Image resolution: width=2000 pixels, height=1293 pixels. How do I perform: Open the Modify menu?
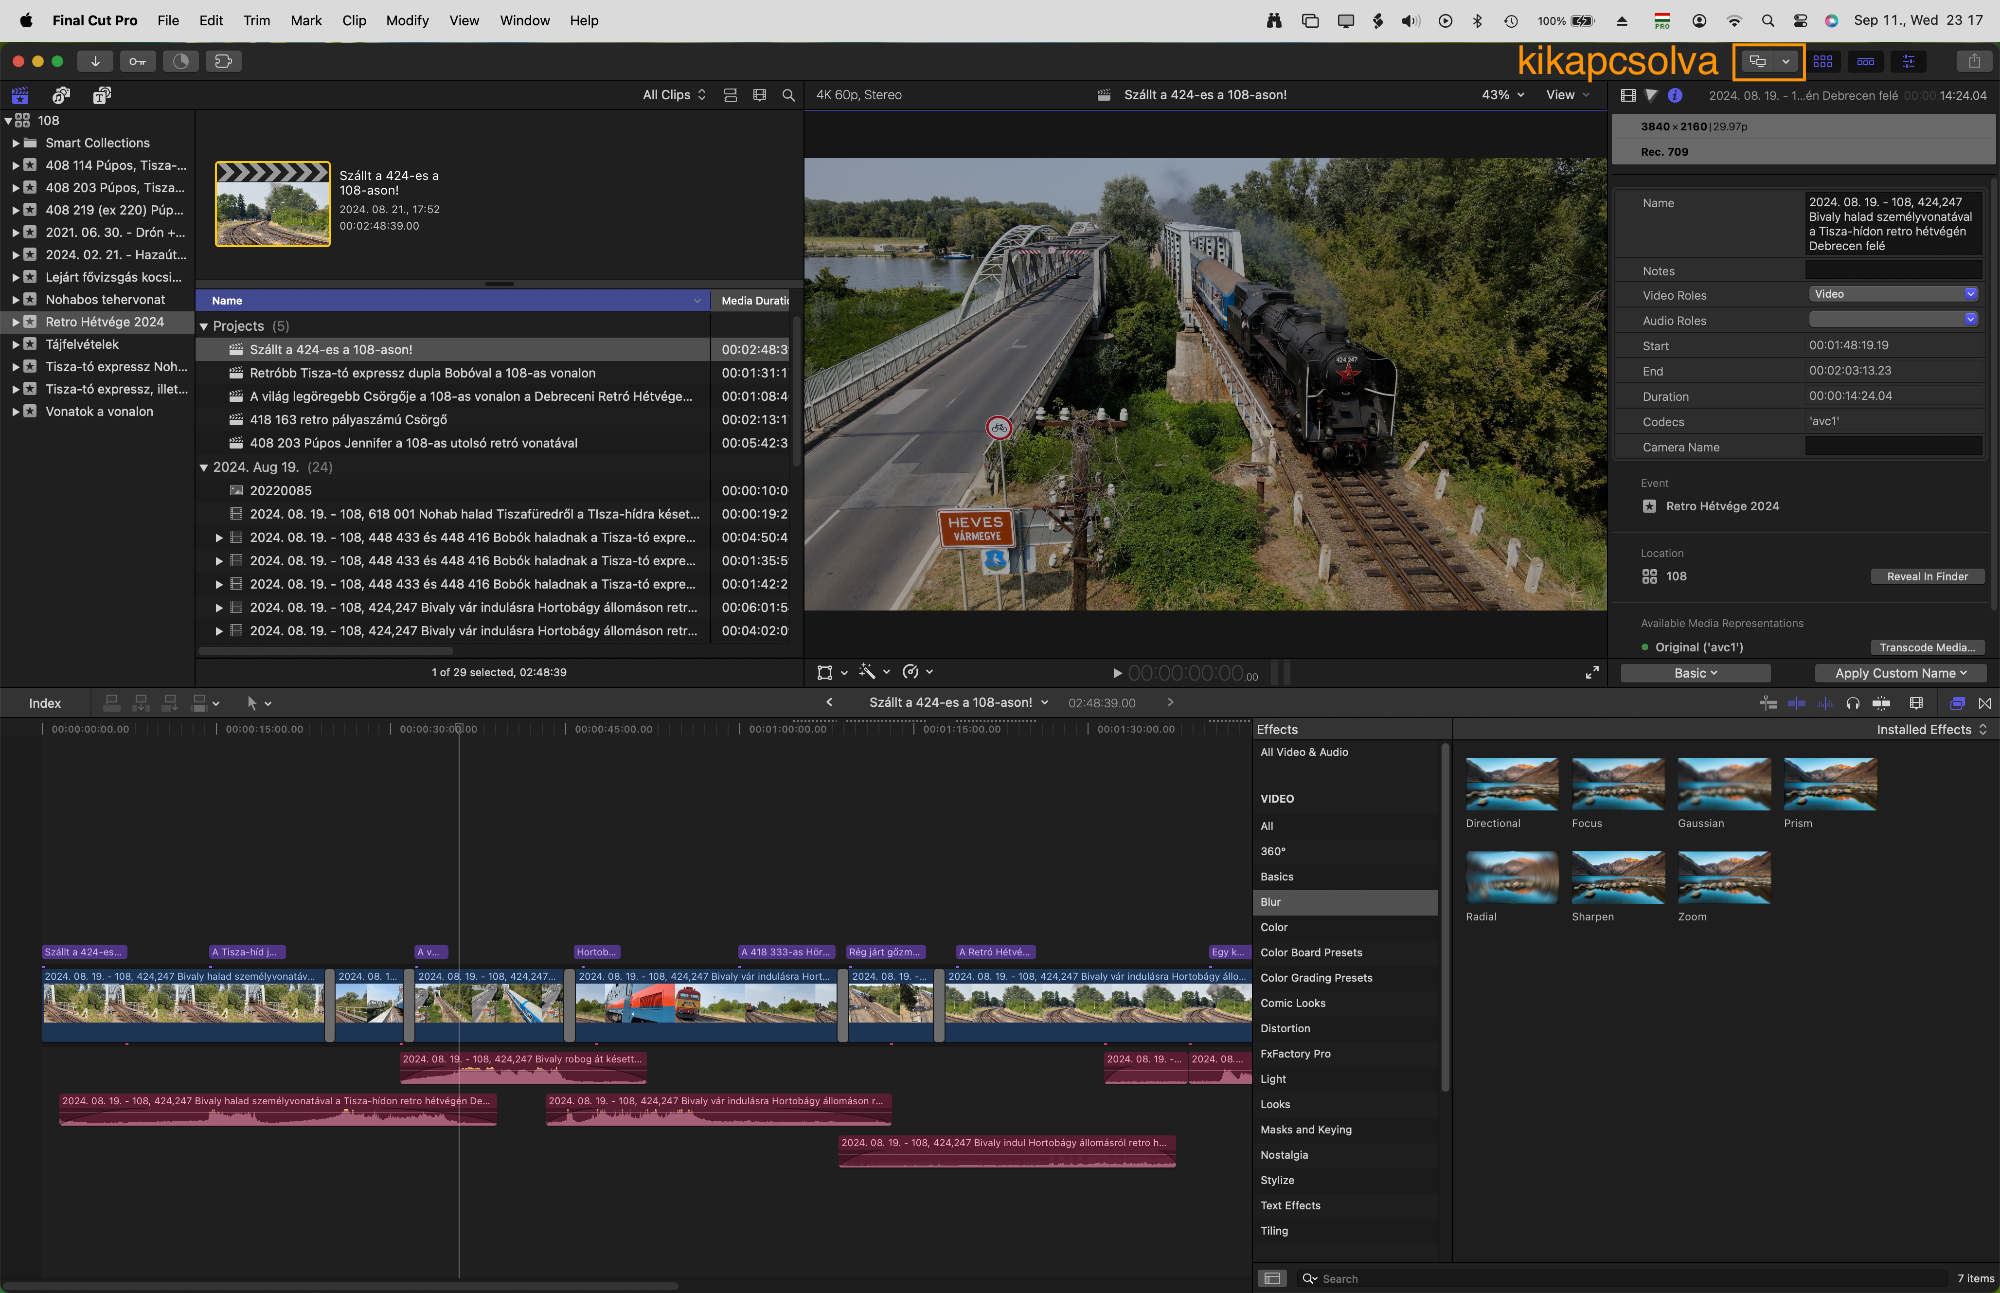[407, 20]
